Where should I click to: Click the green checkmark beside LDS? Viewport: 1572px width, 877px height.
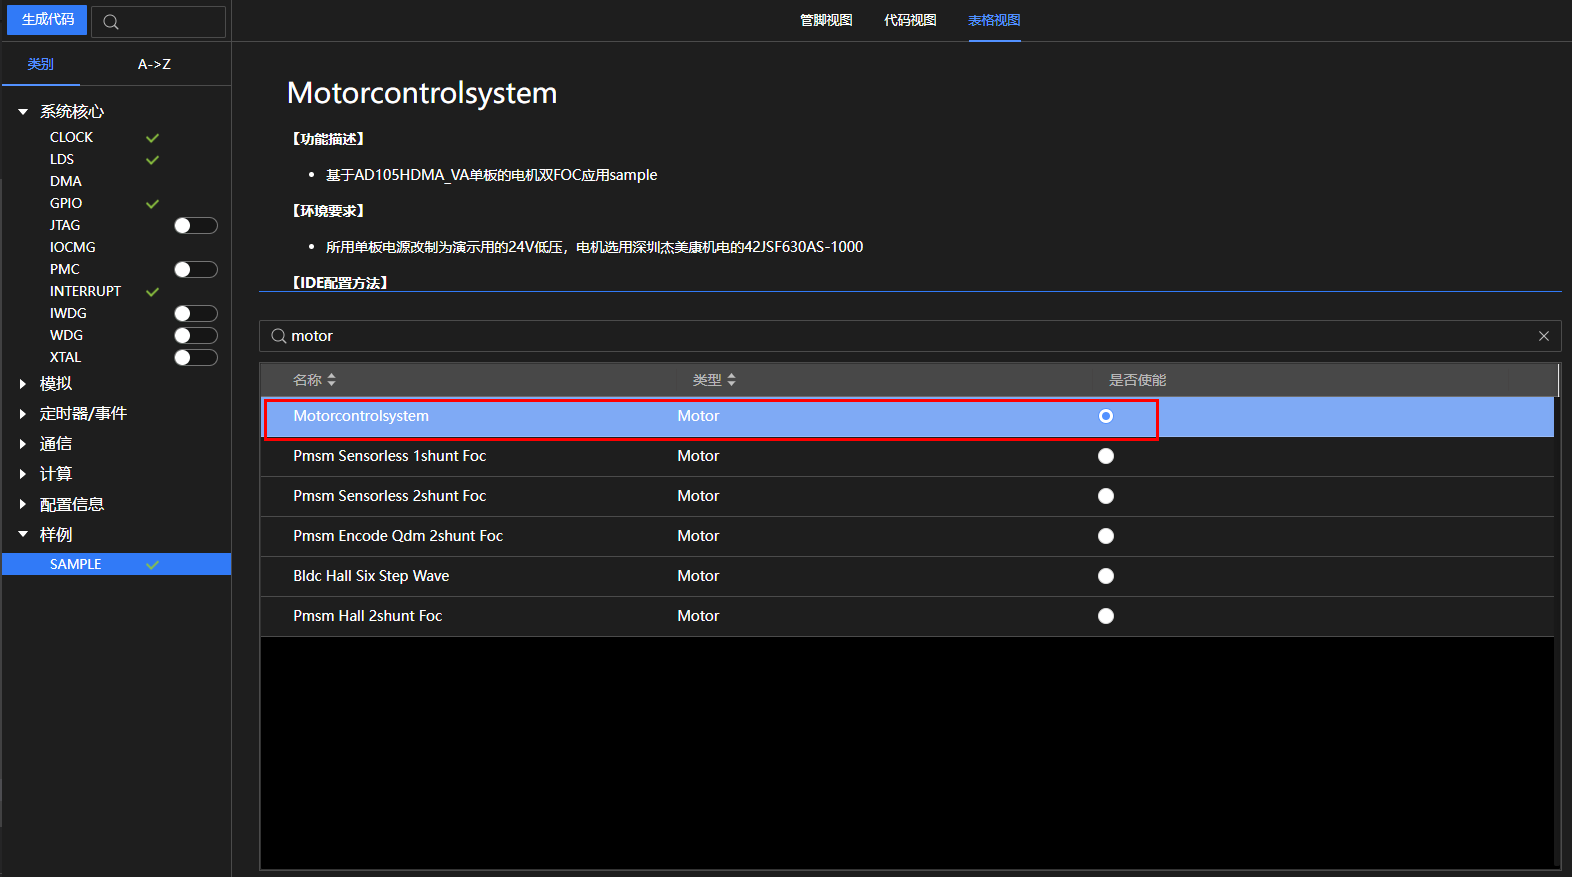click(x=152, y=160)
